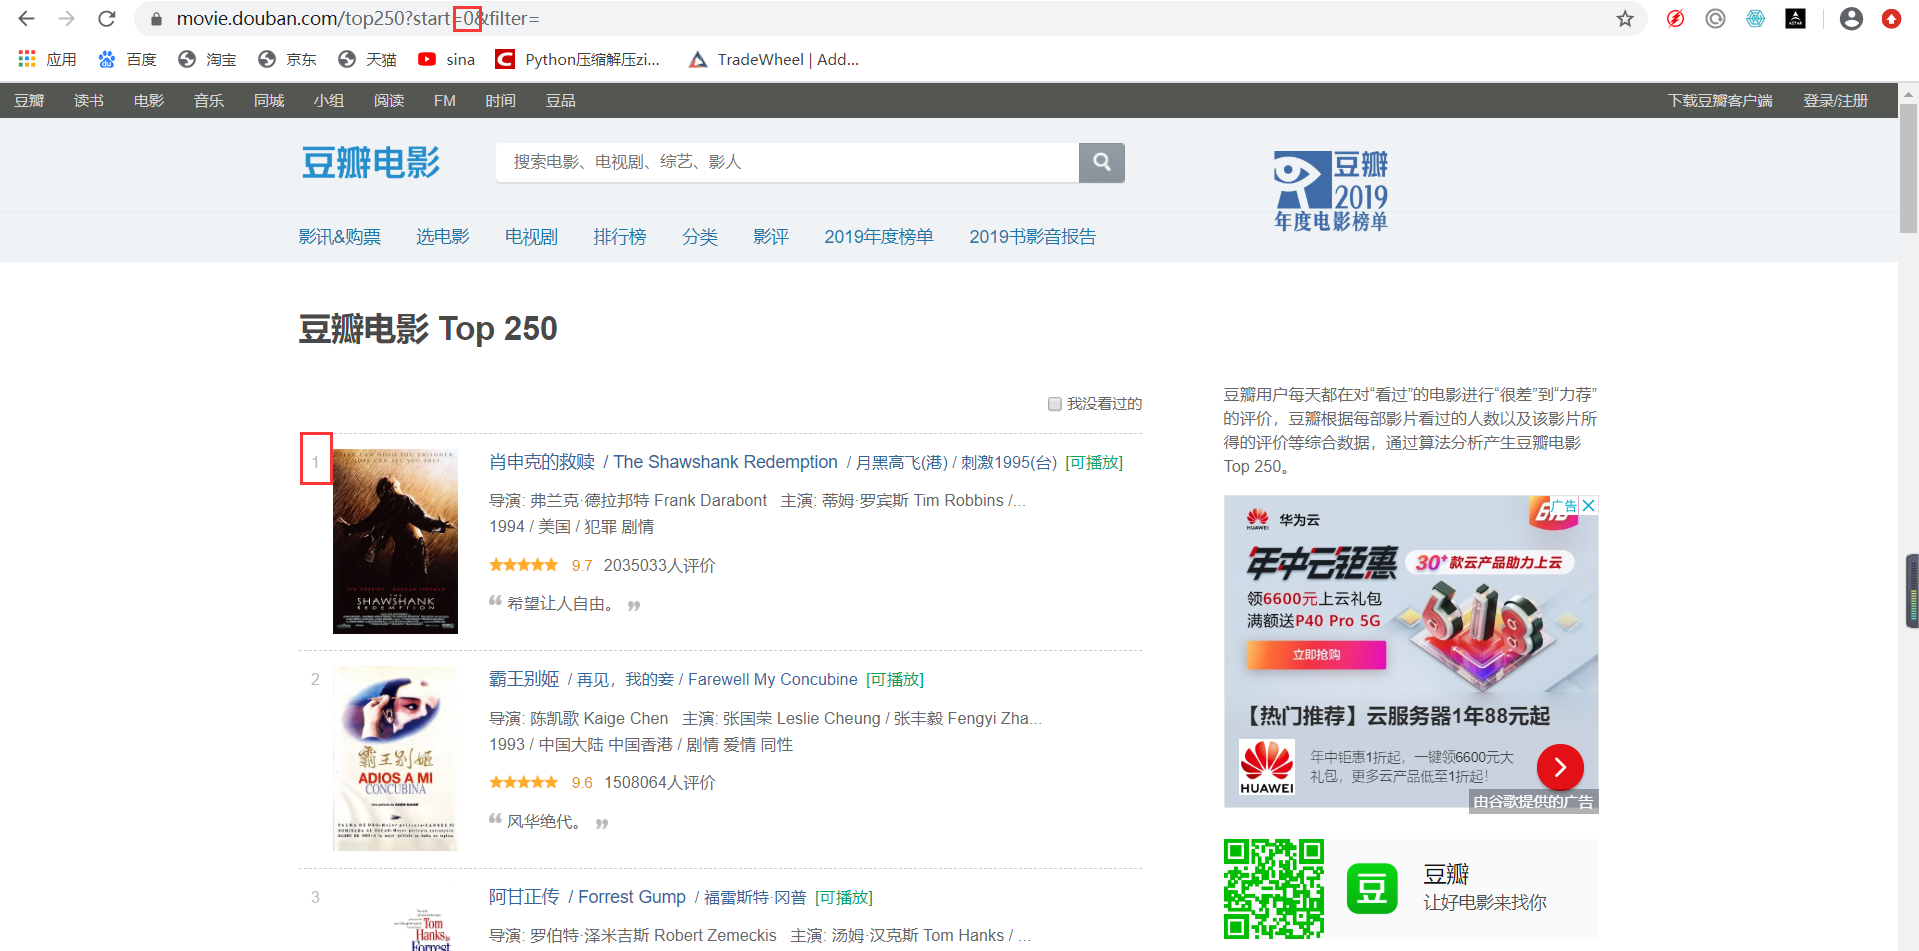Screen dimensions: 1919x951
Task: Open the red lightning extension icon
Action: coord(1675,19)
